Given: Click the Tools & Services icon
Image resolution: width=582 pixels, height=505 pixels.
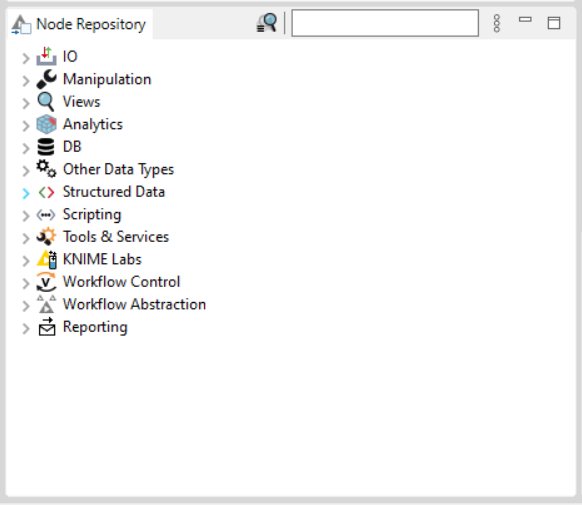Looking at the screenshot, I should (46, 237).
